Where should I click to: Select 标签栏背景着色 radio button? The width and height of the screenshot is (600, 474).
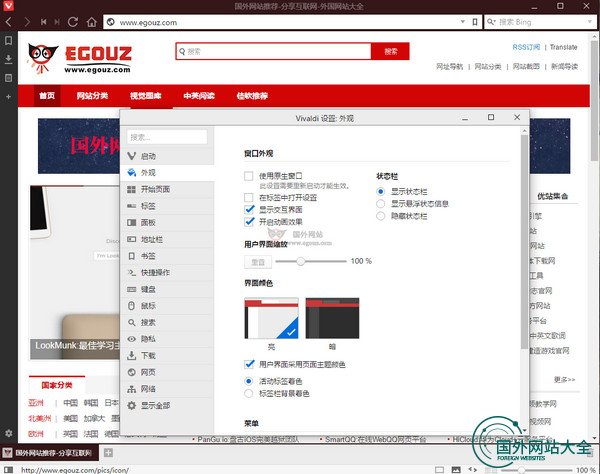(x=249, y=393)
